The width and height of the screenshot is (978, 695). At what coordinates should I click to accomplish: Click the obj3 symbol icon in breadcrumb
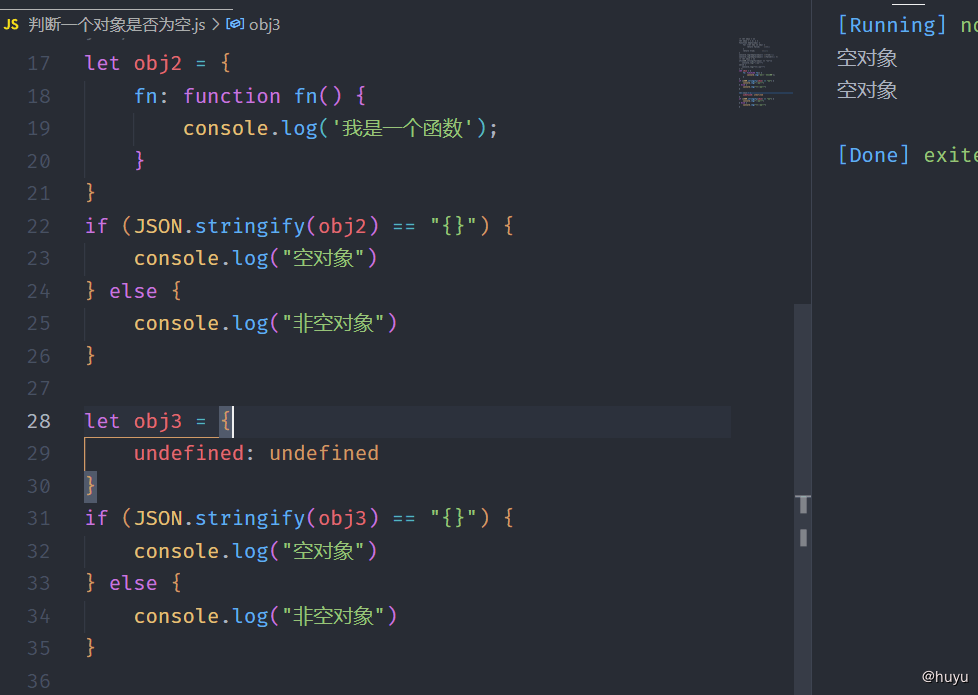[x=234, y=25]
